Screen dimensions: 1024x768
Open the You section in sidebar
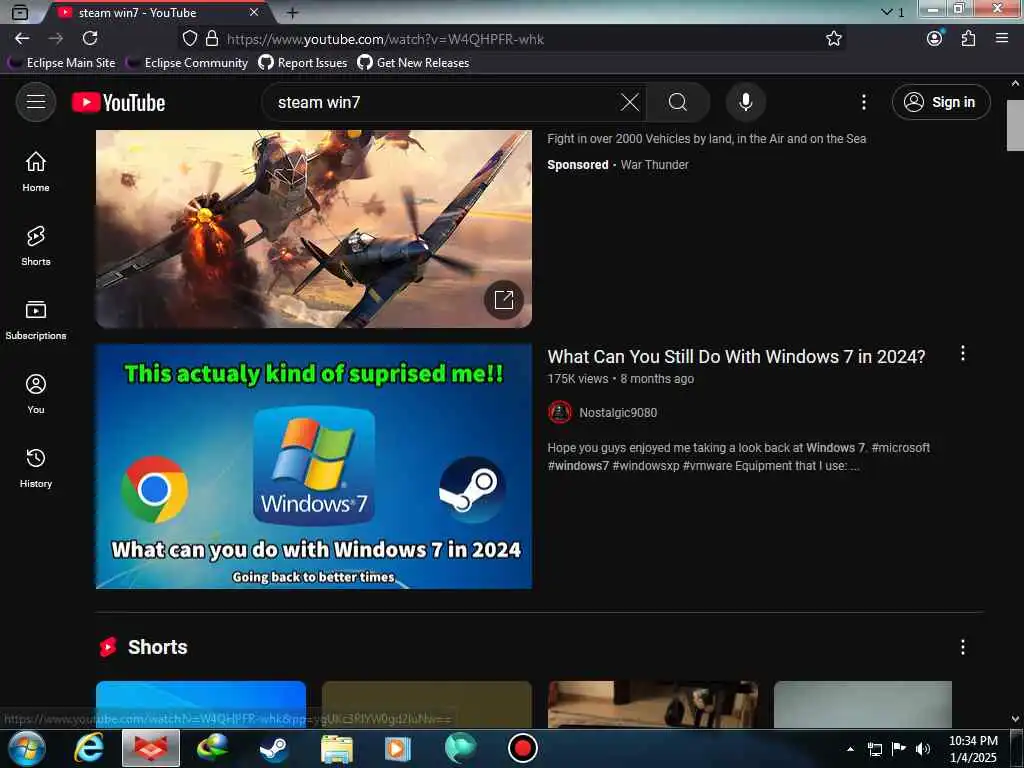(x=36, y=394)
